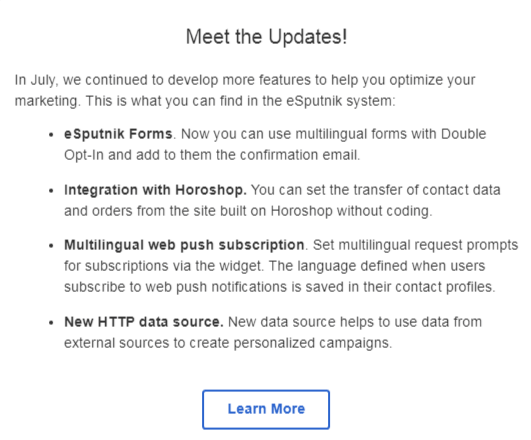Select the eSputnik Forms bold title
This screenshot has height=440, width=531.
pyautogui.click(x=118, y=134)
